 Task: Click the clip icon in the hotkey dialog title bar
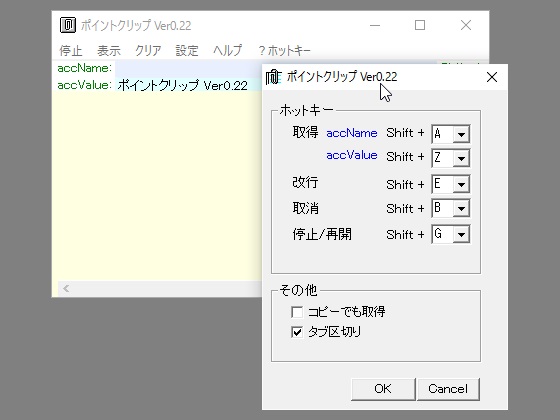point(274,77)
